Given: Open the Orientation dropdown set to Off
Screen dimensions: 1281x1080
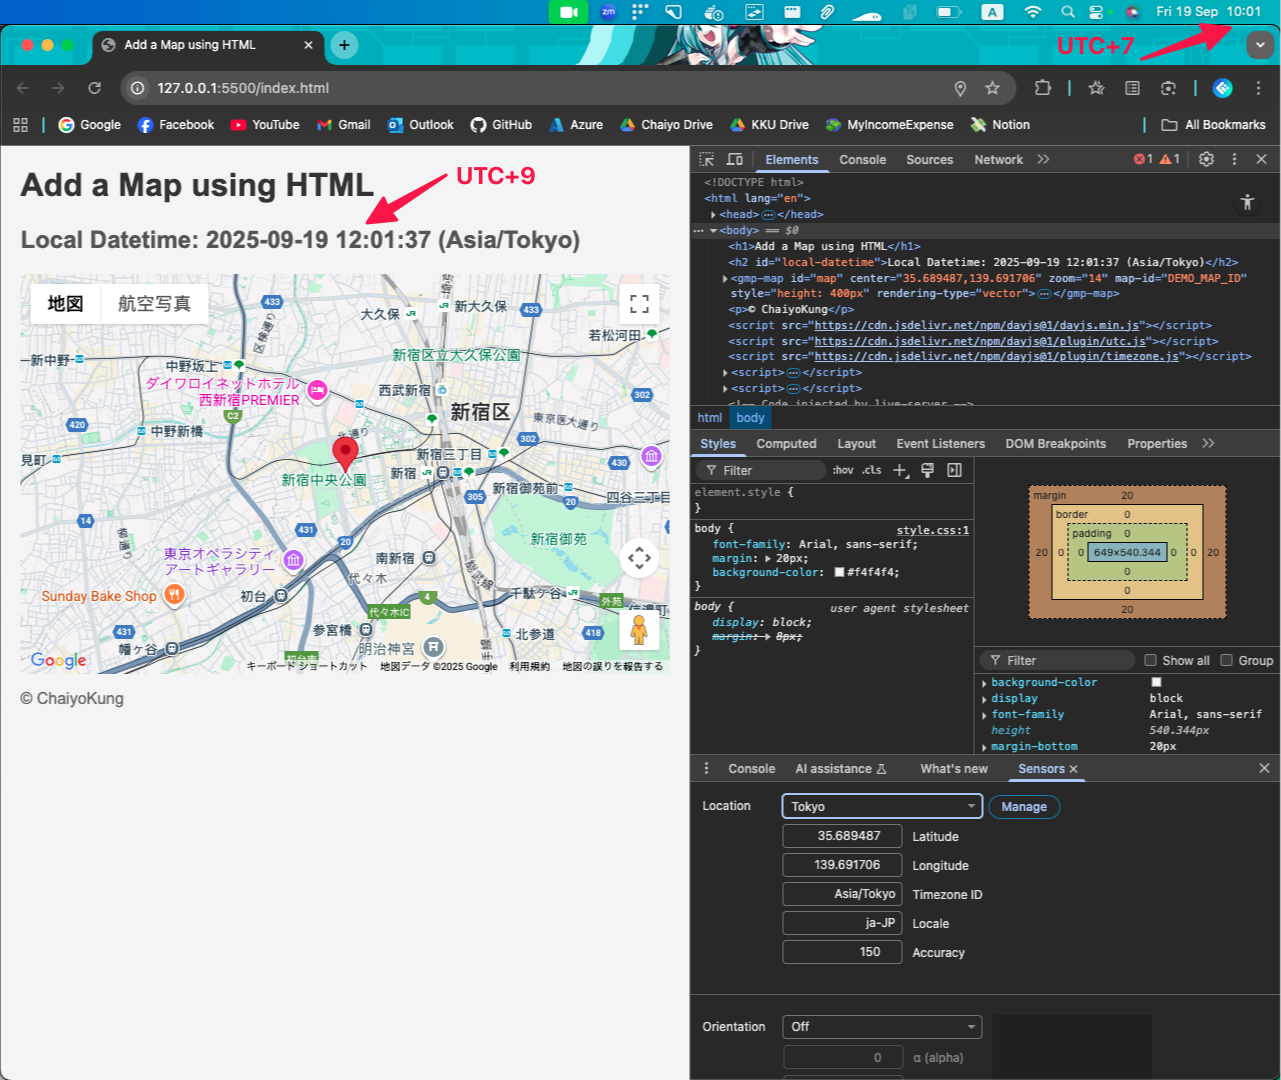Looking at the screenshot, I should click(881, 1026).
